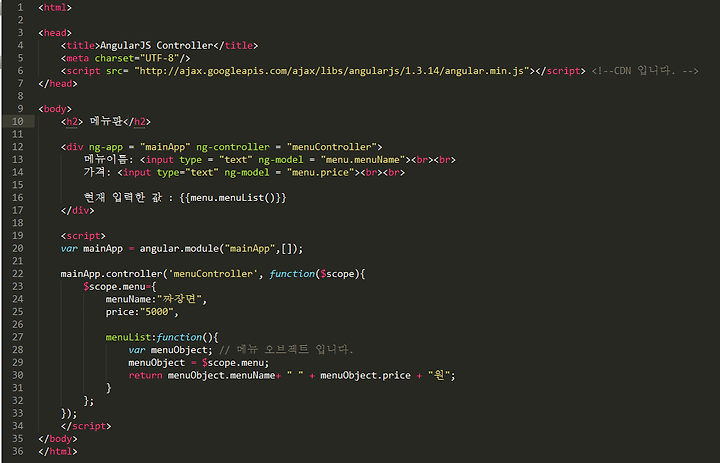Click the "menu.menuName" ng-model value
The width and height of the screenshot is (720, 463).
tap(363, 160)
